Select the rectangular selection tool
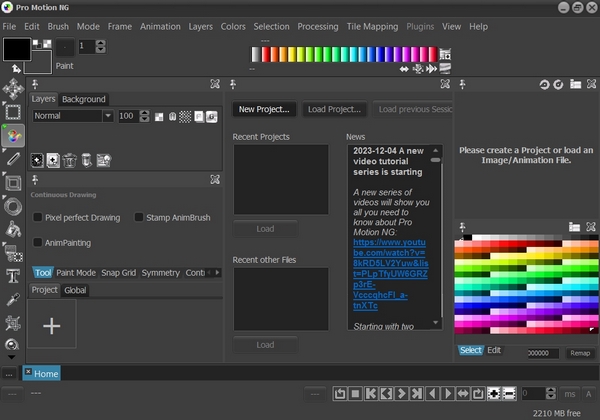 coord(13,112)
